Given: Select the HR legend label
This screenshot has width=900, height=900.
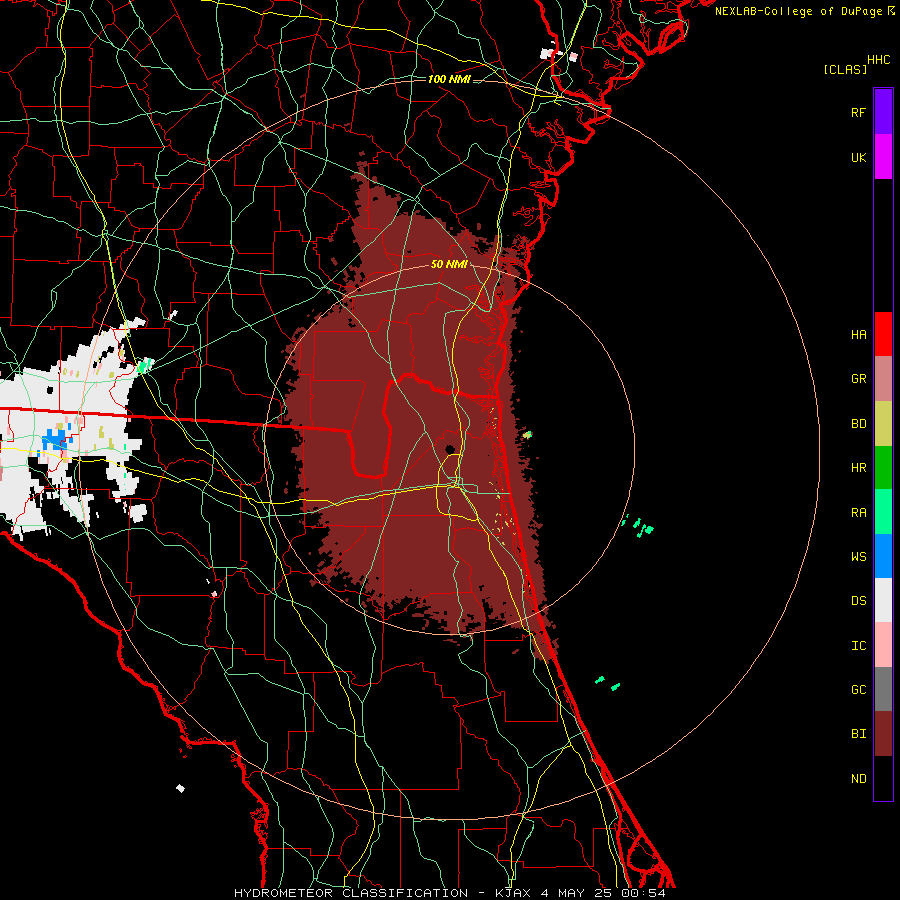Looking at the screenshot, I should pyautogui.click(x=858, y=468).
